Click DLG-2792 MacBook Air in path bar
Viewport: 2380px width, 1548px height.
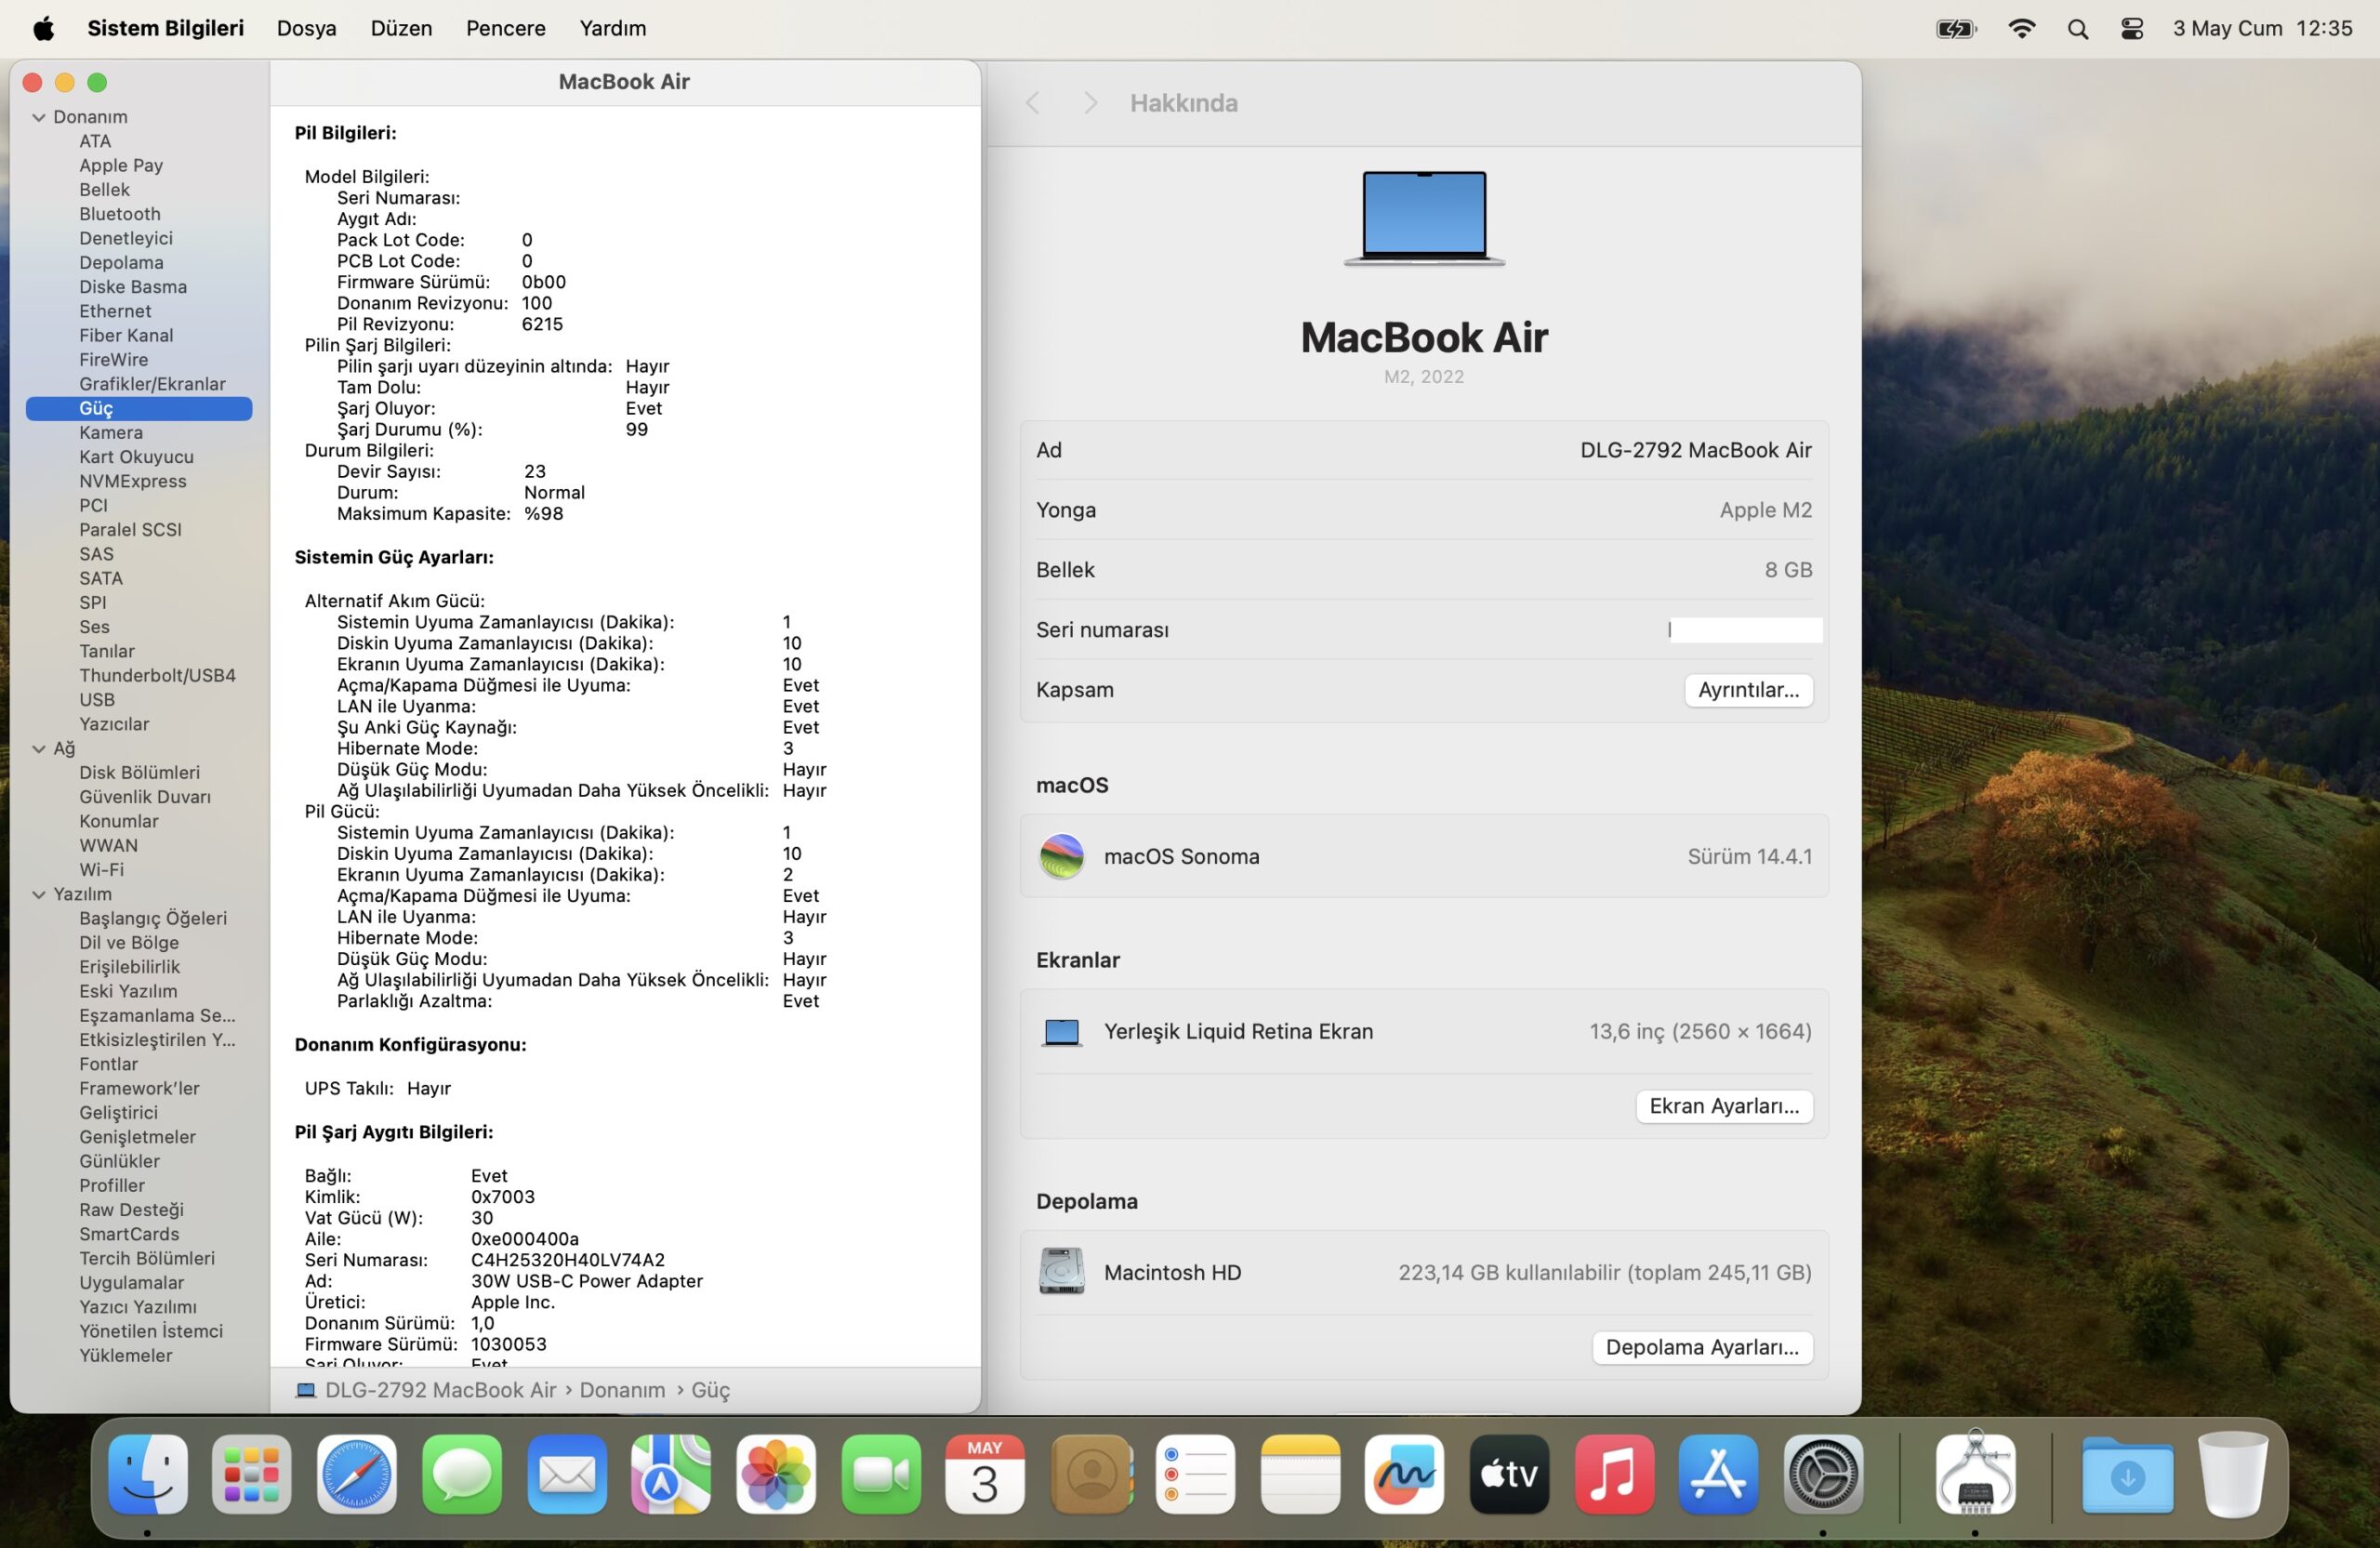pyautogui.click(x=440, y=1390)
